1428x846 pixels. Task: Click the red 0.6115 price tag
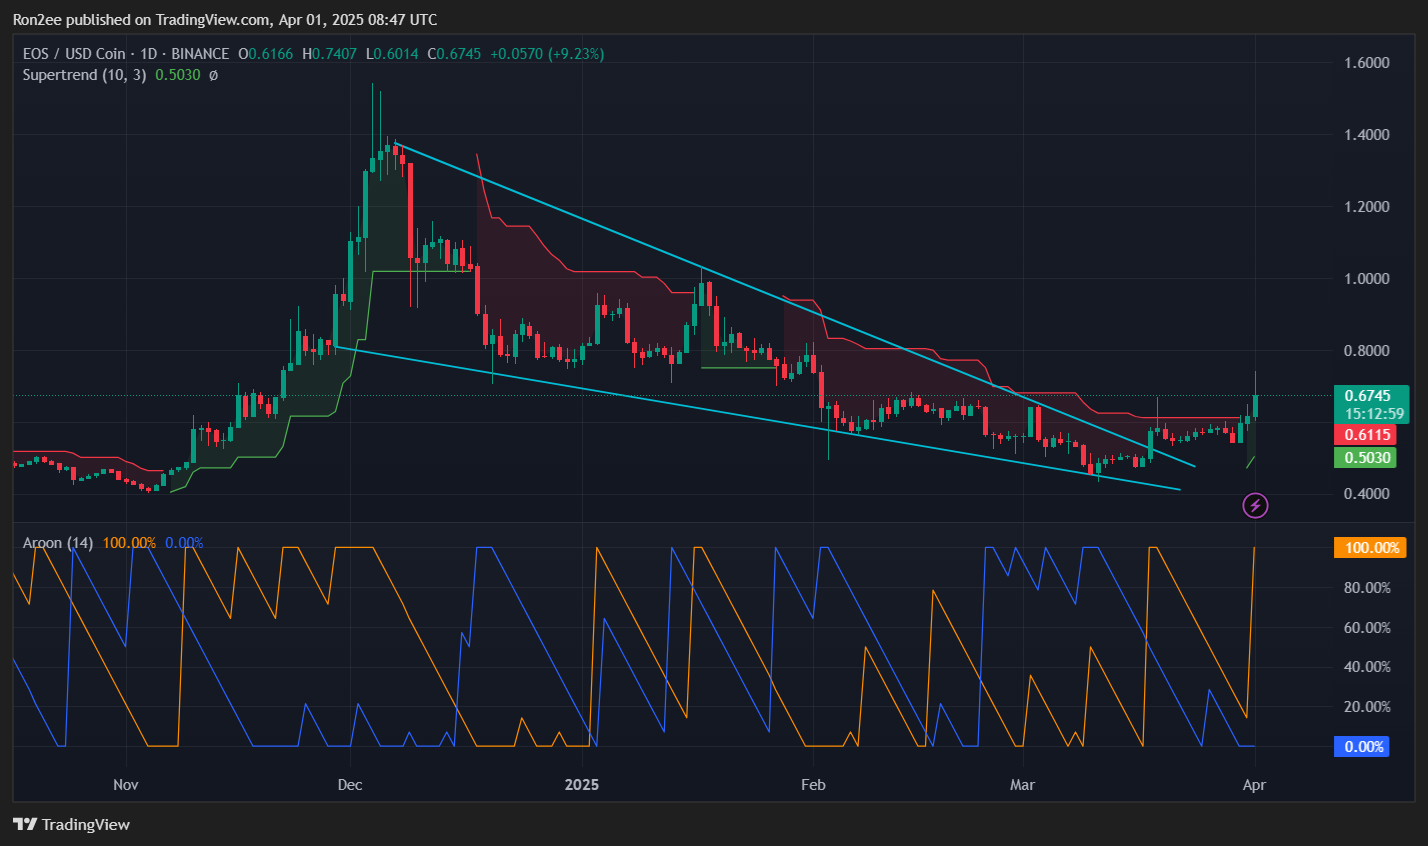point(1367,434)
